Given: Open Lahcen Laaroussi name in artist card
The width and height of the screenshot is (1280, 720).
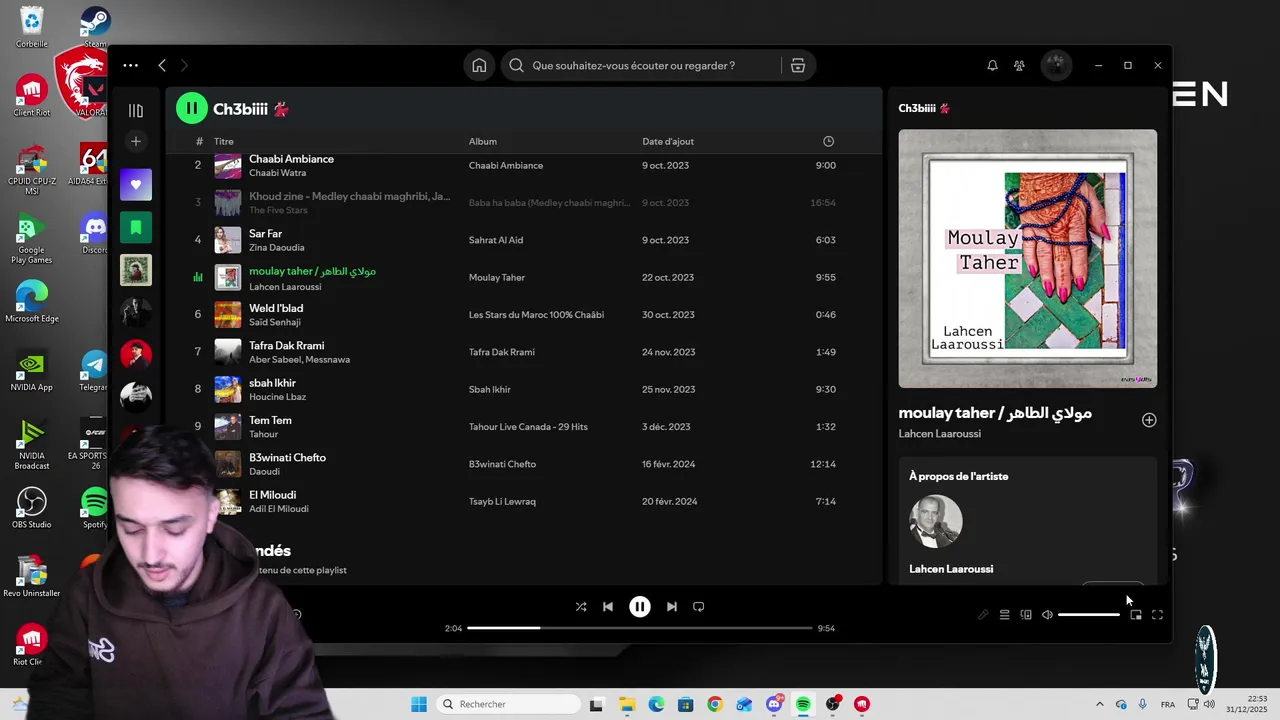Looking at the screenshot, I should (951, 569).
